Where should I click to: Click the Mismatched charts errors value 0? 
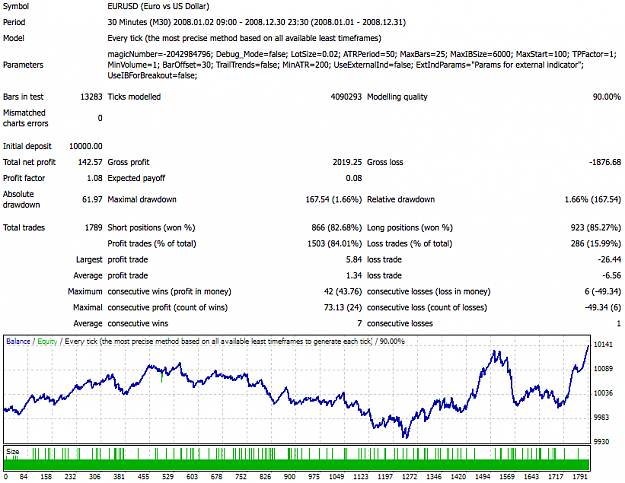[x=100, y=118]
